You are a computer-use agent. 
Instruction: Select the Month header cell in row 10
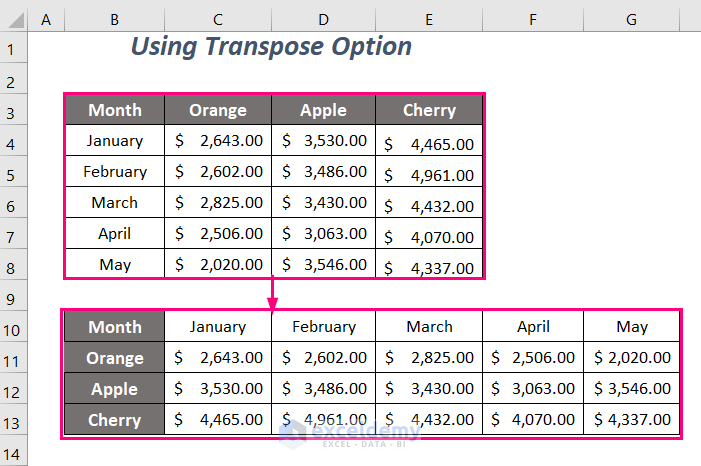point(114,326)
